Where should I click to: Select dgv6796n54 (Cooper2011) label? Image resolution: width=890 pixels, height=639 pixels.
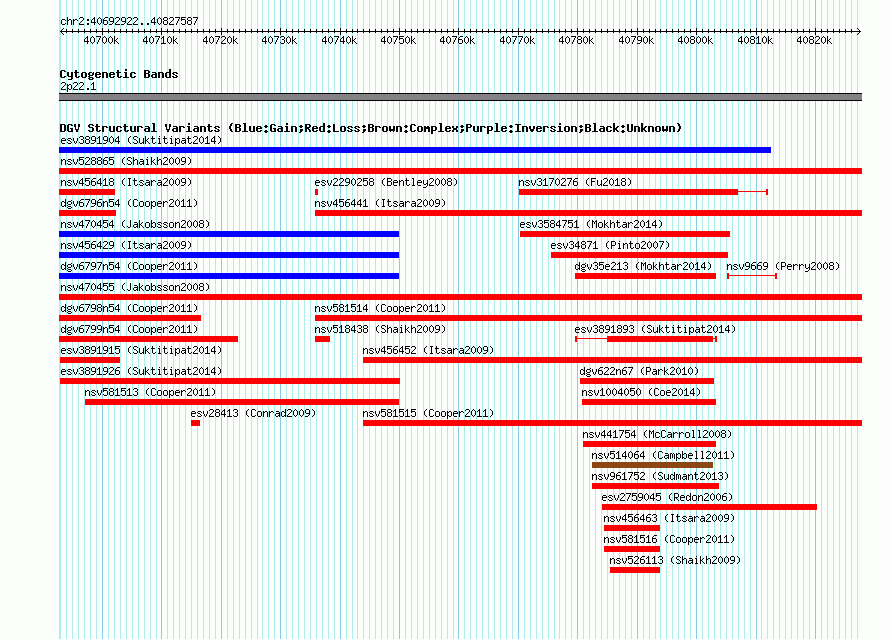tap(129, 203)
